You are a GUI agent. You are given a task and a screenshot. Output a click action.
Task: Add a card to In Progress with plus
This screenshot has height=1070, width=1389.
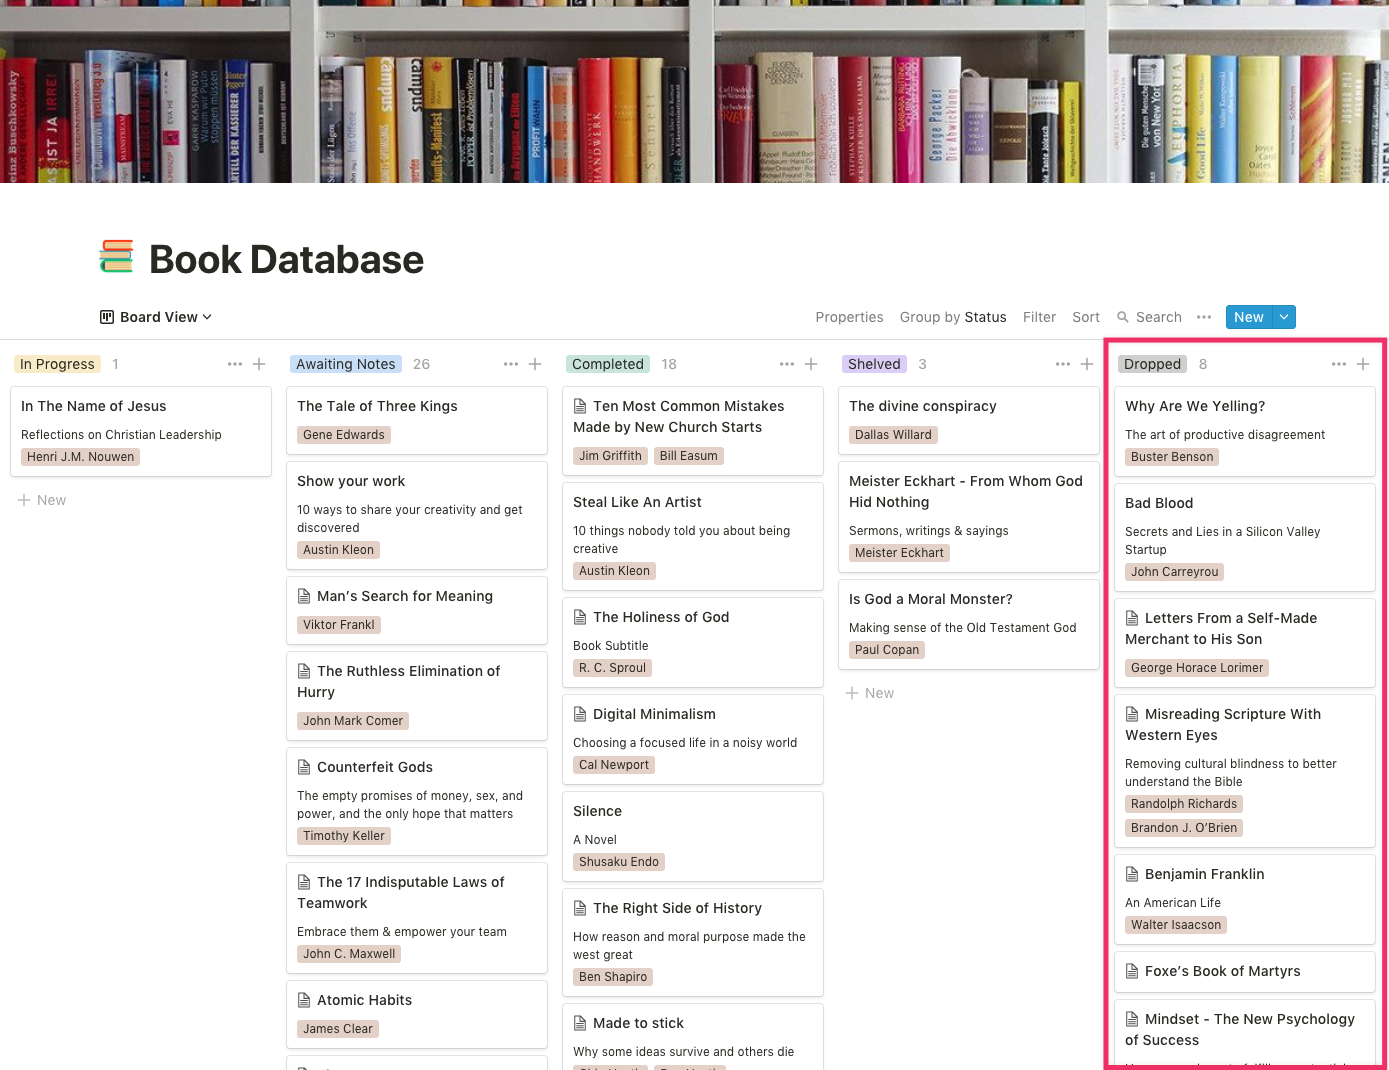pos(259,364)
